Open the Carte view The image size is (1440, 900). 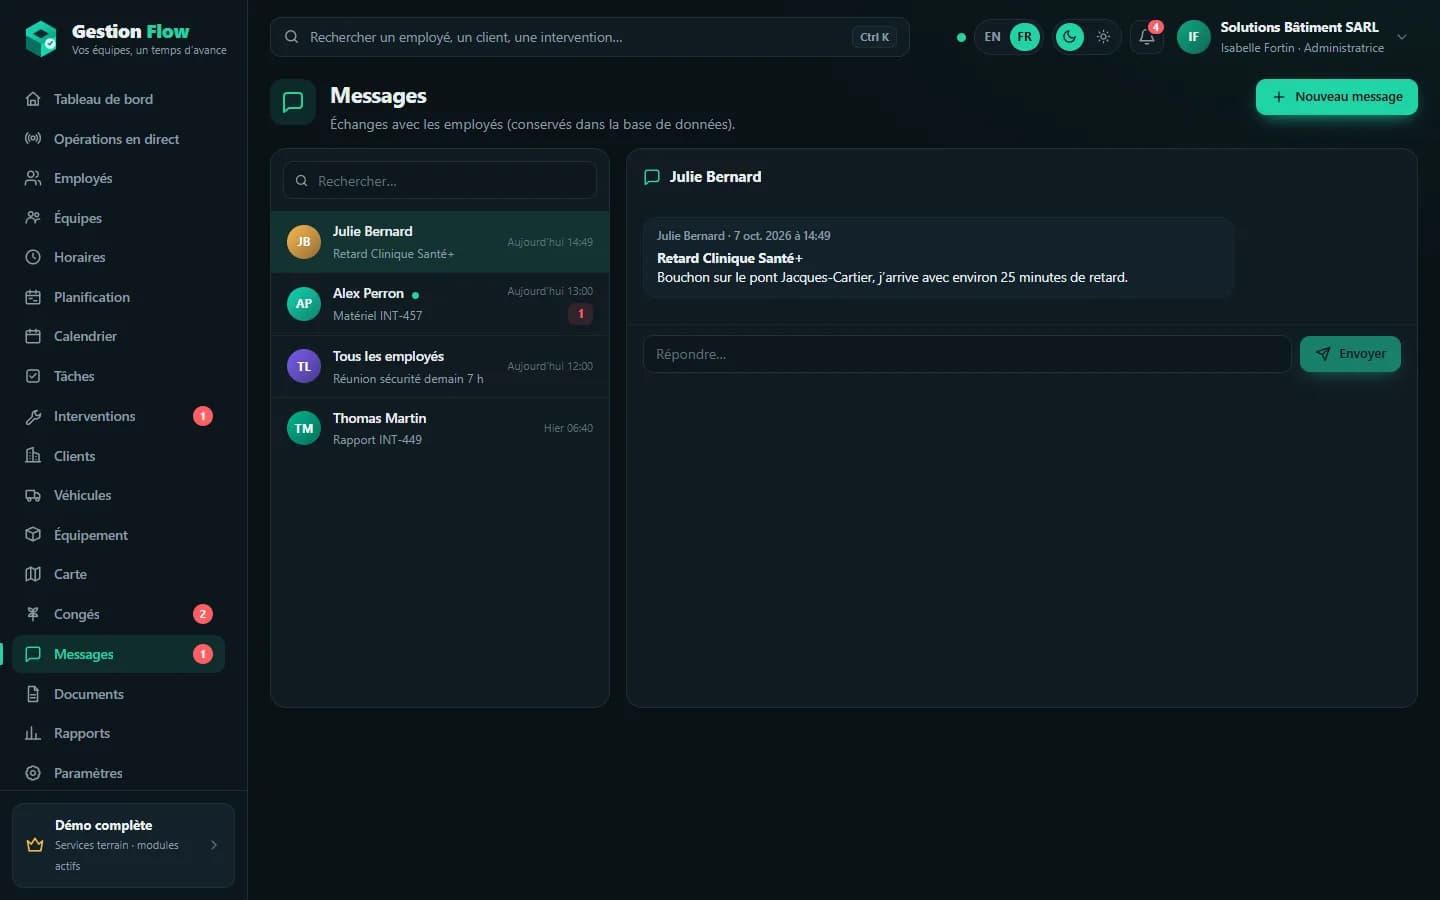[x=118, y=574]
